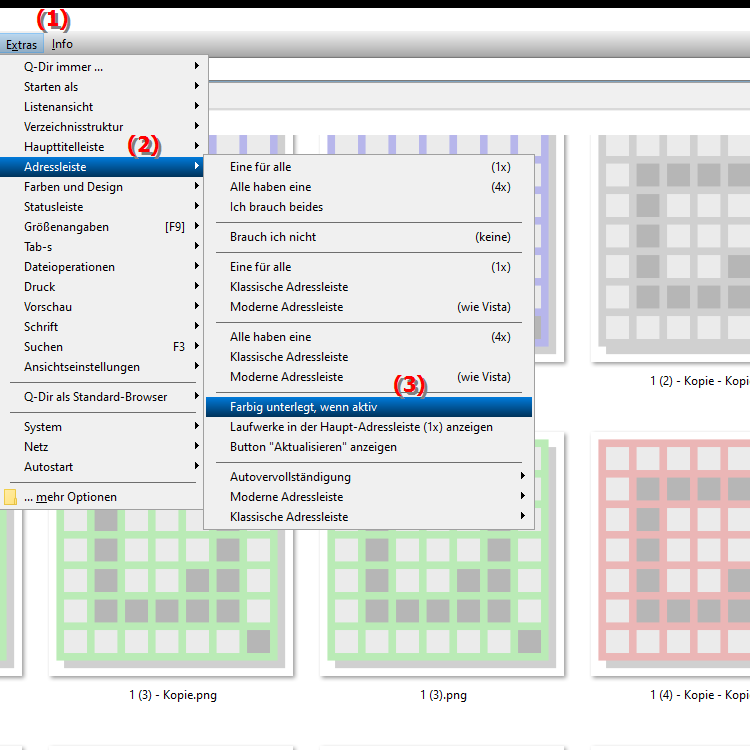The height and width of the screenshot is (750, 750).
Task: Toggle 'Button "Aktualisieren" anzeigen'
Action: [369, 447]
